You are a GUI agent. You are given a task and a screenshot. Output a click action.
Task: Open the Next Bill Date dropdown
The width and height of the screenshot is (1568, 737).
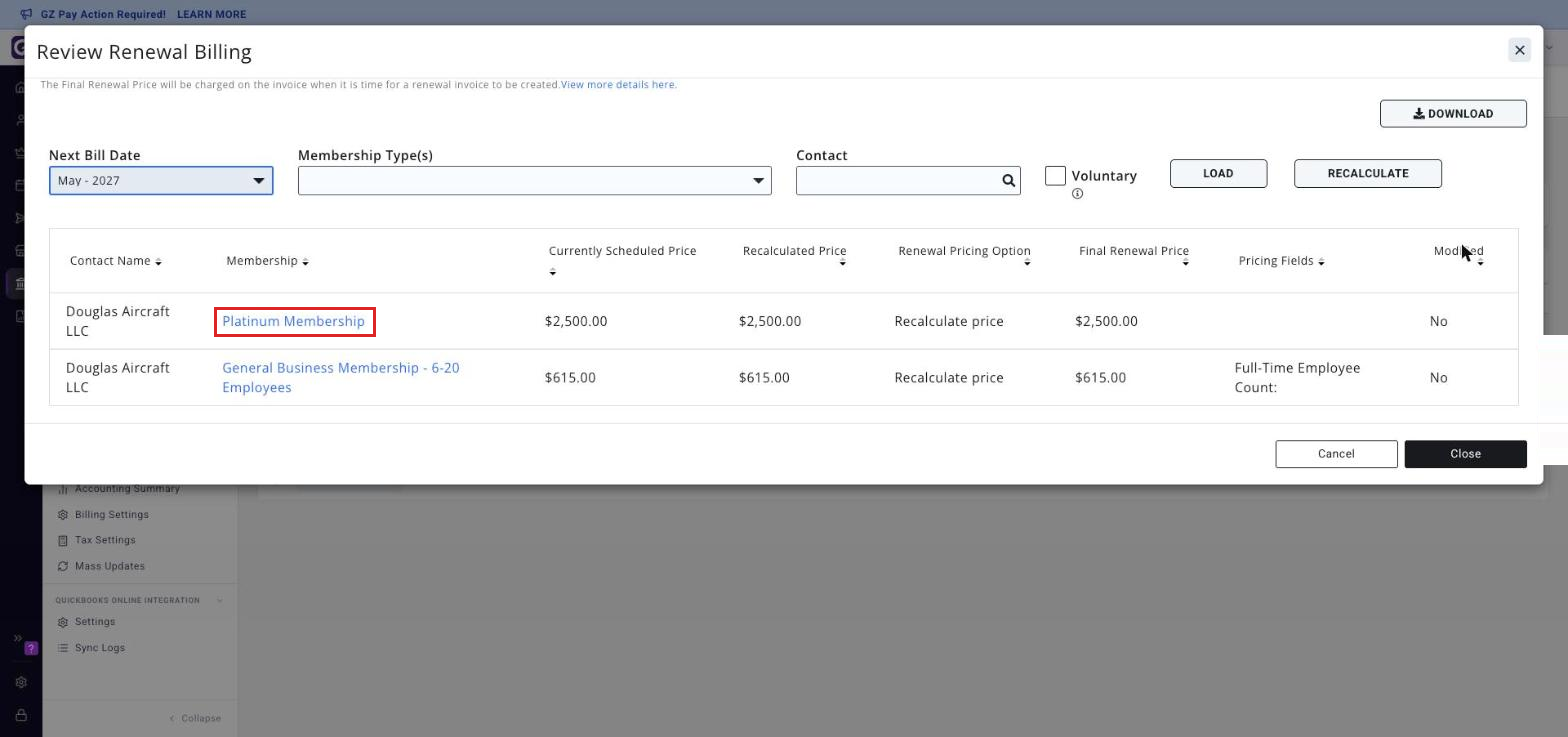tap(161, 181)
